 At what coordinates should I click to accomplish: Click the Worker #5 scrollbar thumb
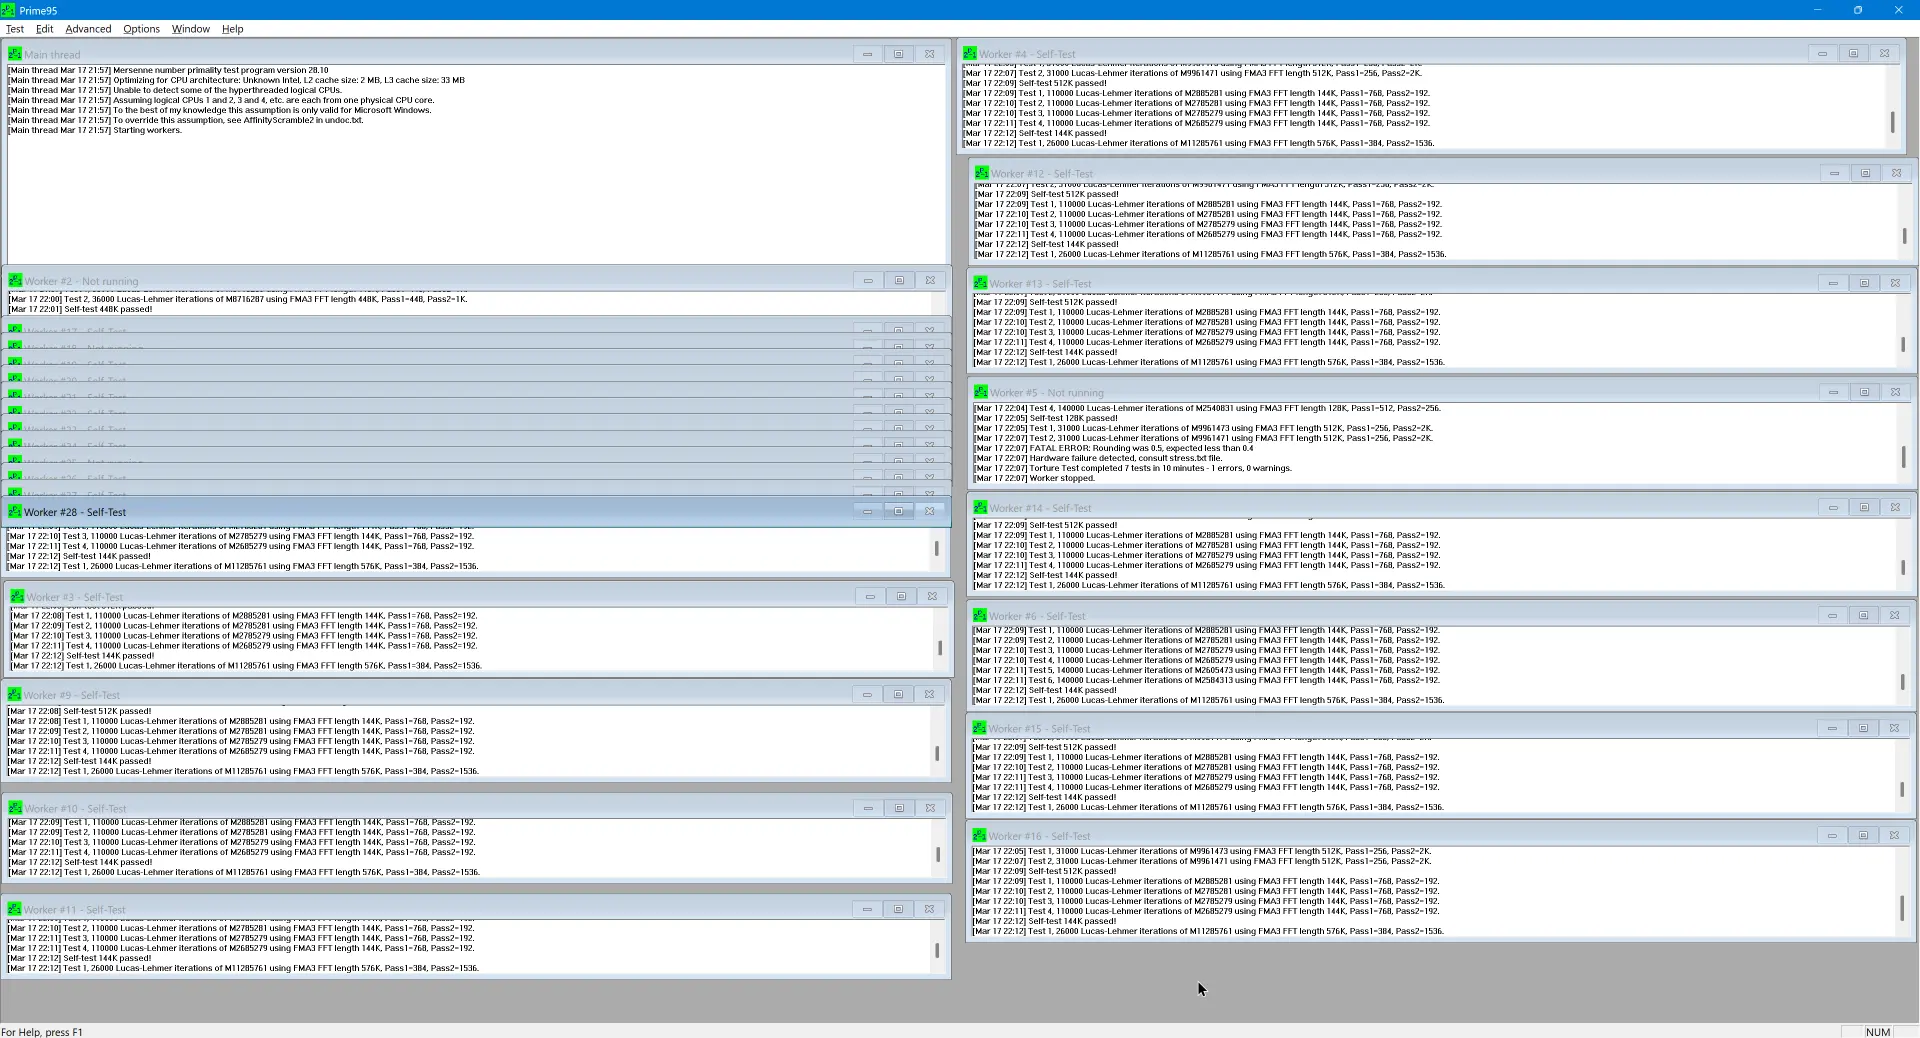pyautogui.click(x=1903, y=456)
